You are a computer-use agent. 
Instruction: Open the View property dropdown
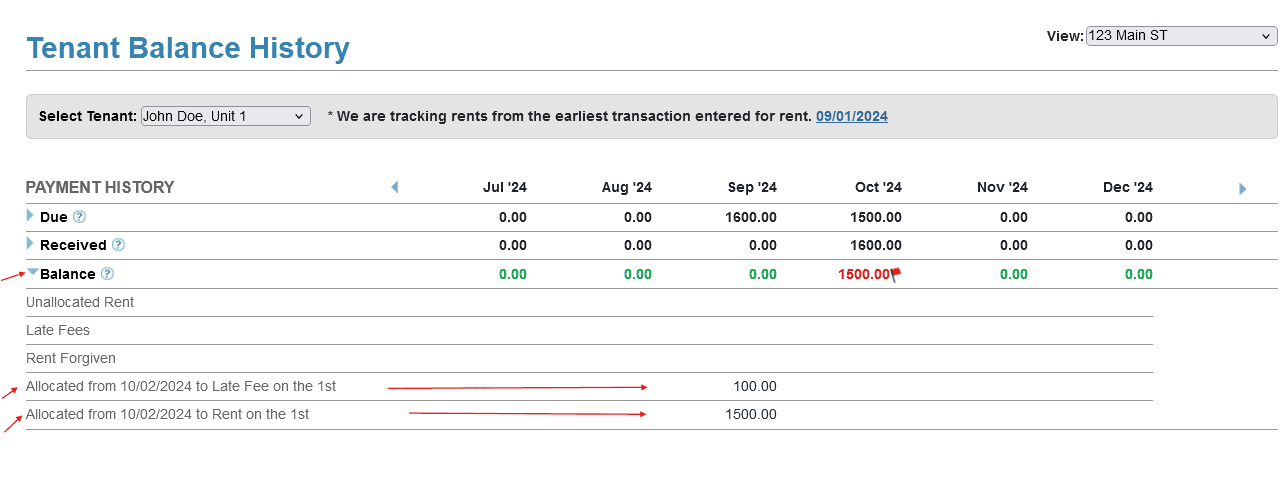pyautogui.click(x=1181, y=36)
